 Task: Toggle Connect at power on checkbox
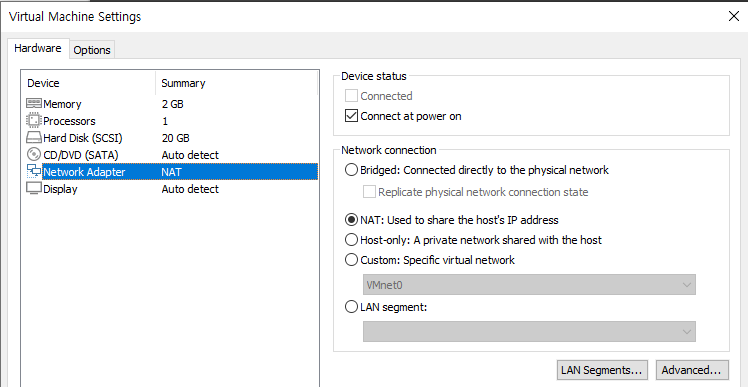[351, 116]
